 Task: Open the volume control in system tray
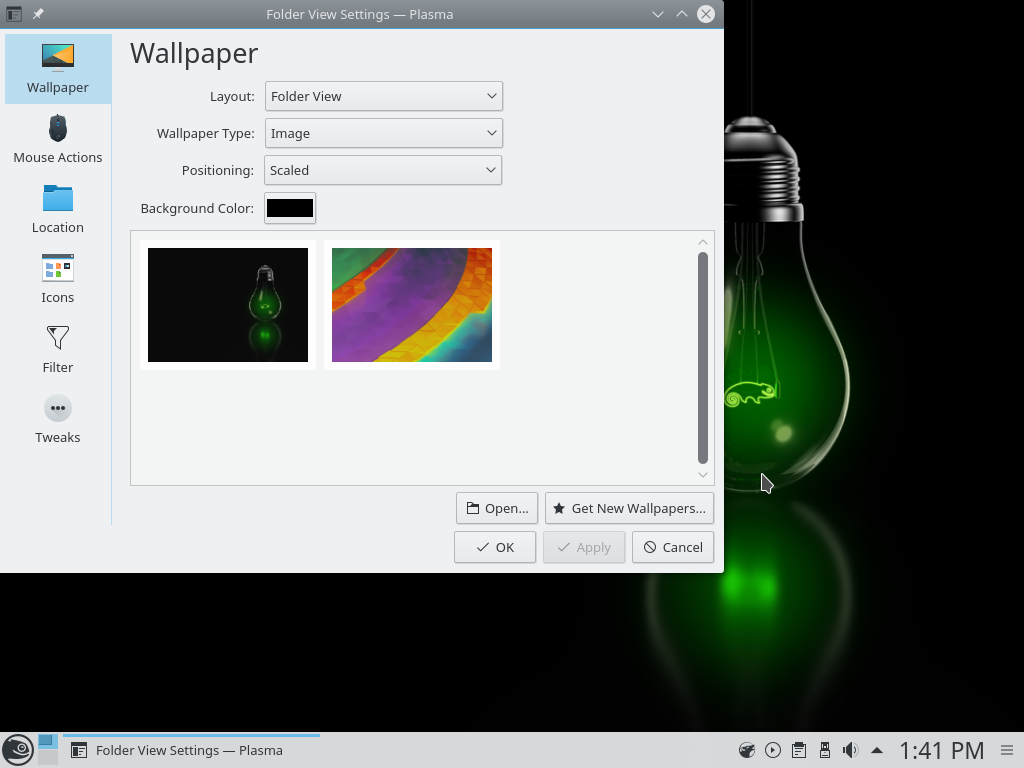[850, 750]
